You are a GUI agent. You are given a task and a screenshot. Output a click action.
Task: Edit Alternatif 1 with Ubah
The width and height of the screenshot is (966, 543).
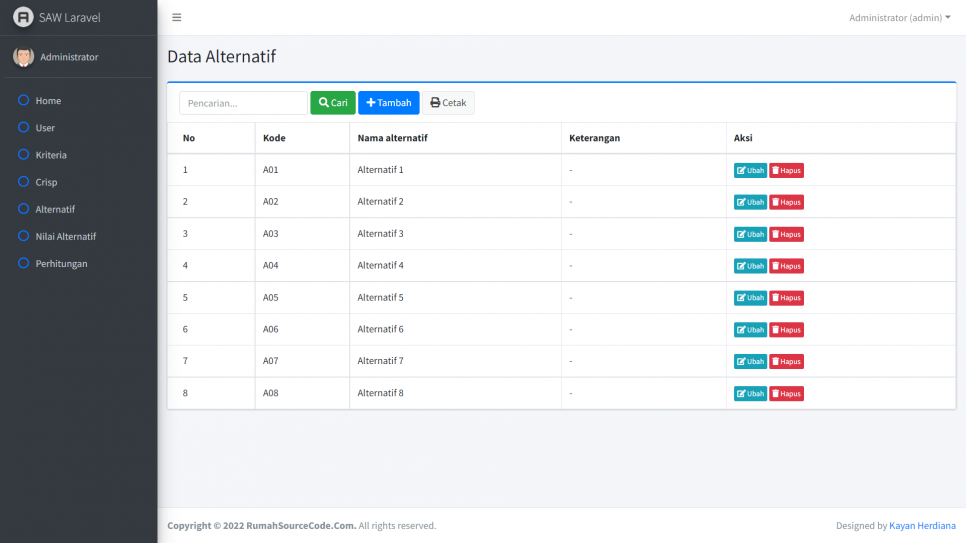point(750,171)
